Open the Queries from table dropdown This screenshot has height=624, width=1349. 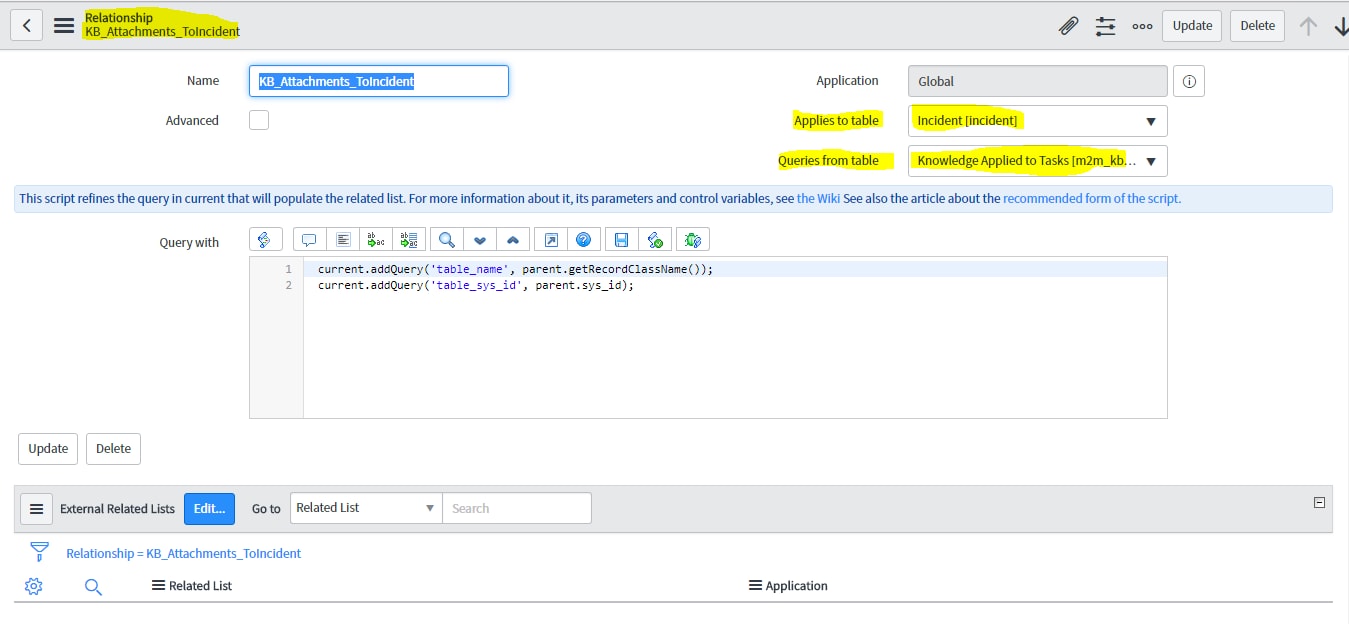(x=1037, y=161)
